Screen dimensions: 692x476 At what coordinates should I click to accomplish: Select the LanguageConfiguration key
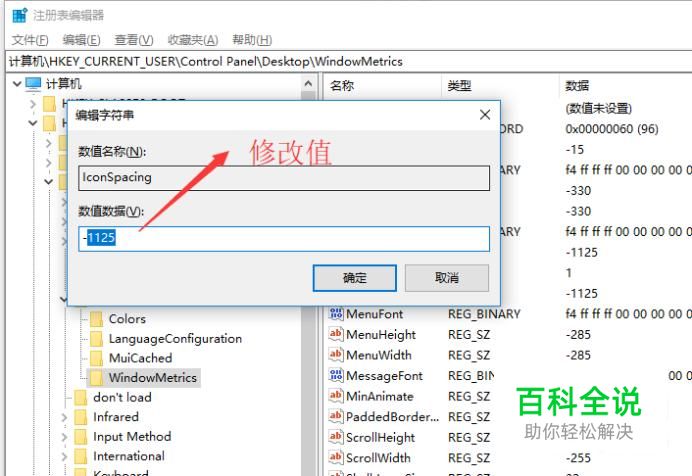[x=175, y=339]
